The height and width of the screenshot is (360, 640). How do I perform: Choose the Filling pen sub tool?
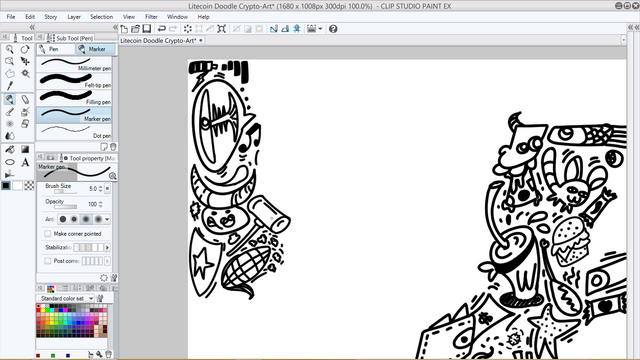pos(74,98)
